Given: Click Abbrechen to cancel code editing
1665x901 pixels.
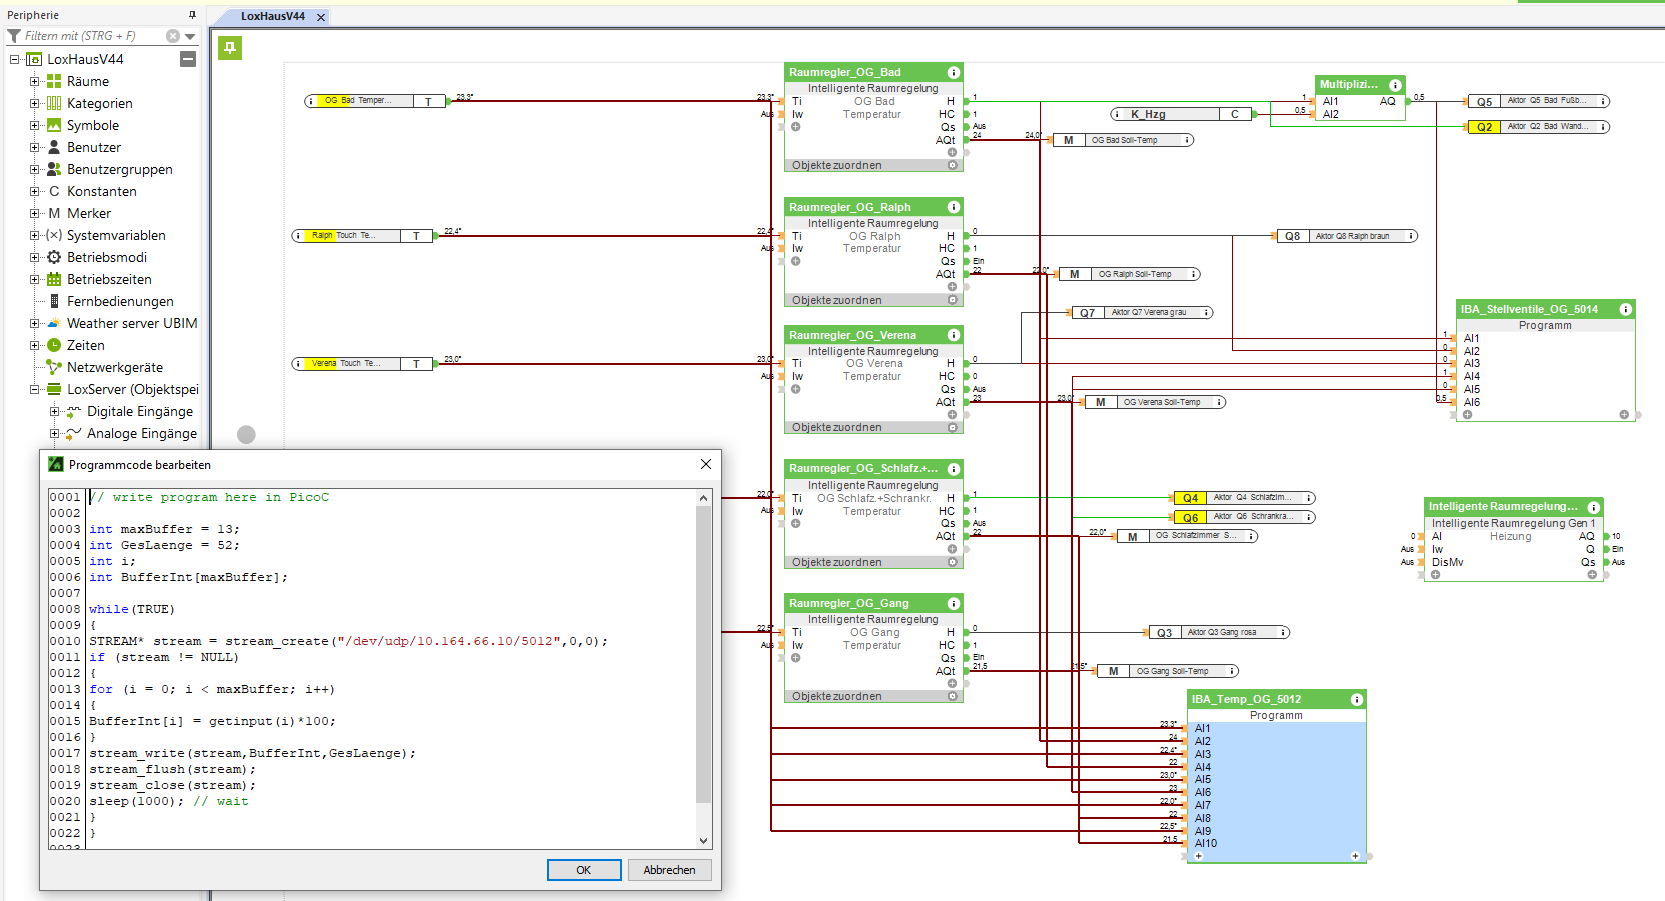Looking at the screenshot, I should point(669,870).
